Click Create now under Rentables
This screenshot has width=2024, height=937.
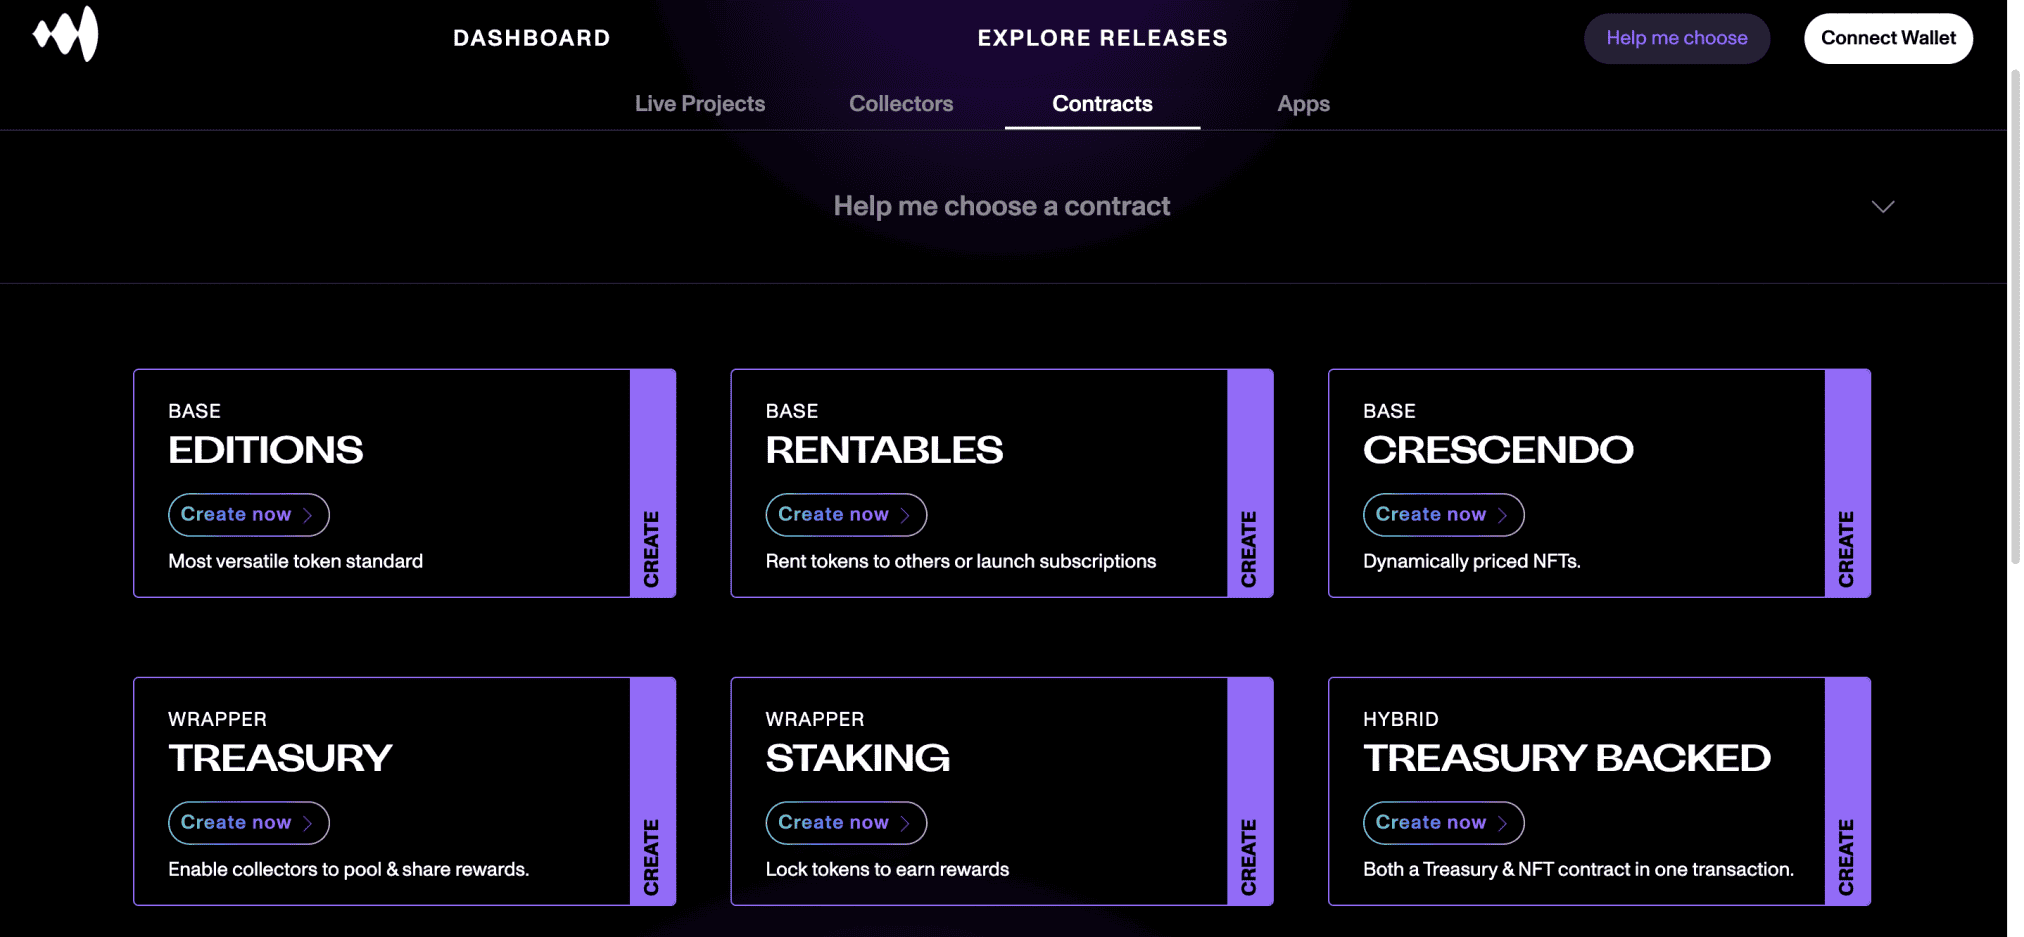[845, 515]
